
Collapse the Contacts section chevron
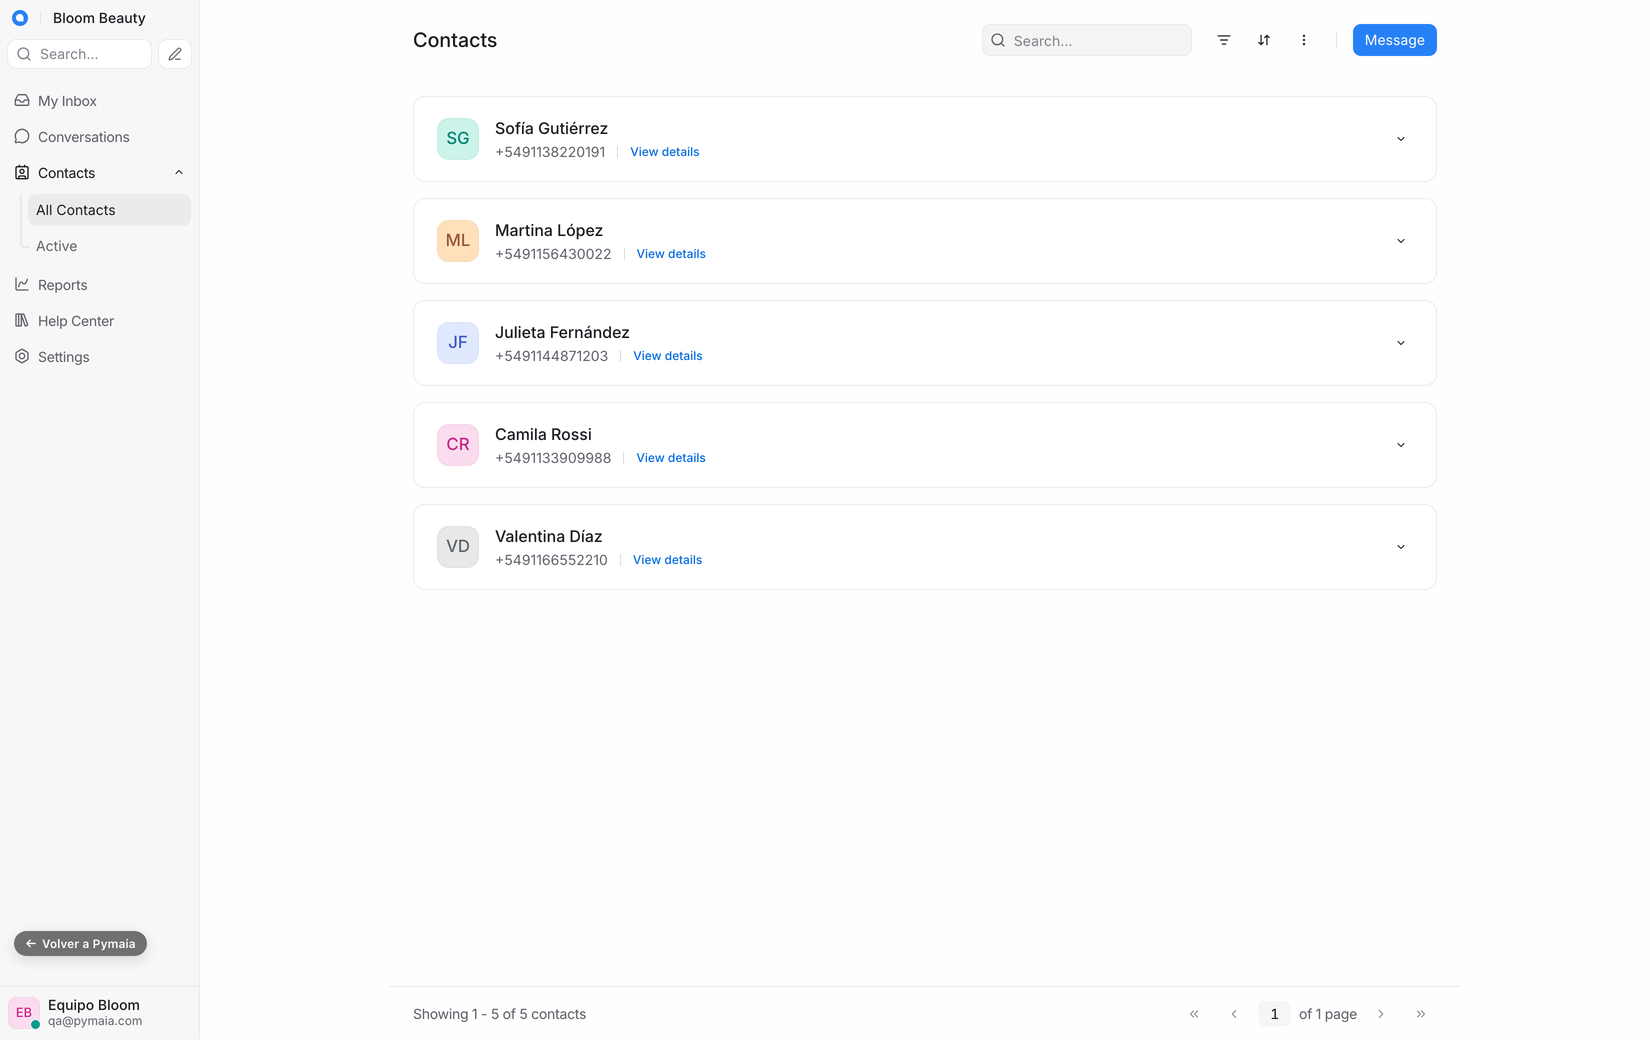coord(179,173)
